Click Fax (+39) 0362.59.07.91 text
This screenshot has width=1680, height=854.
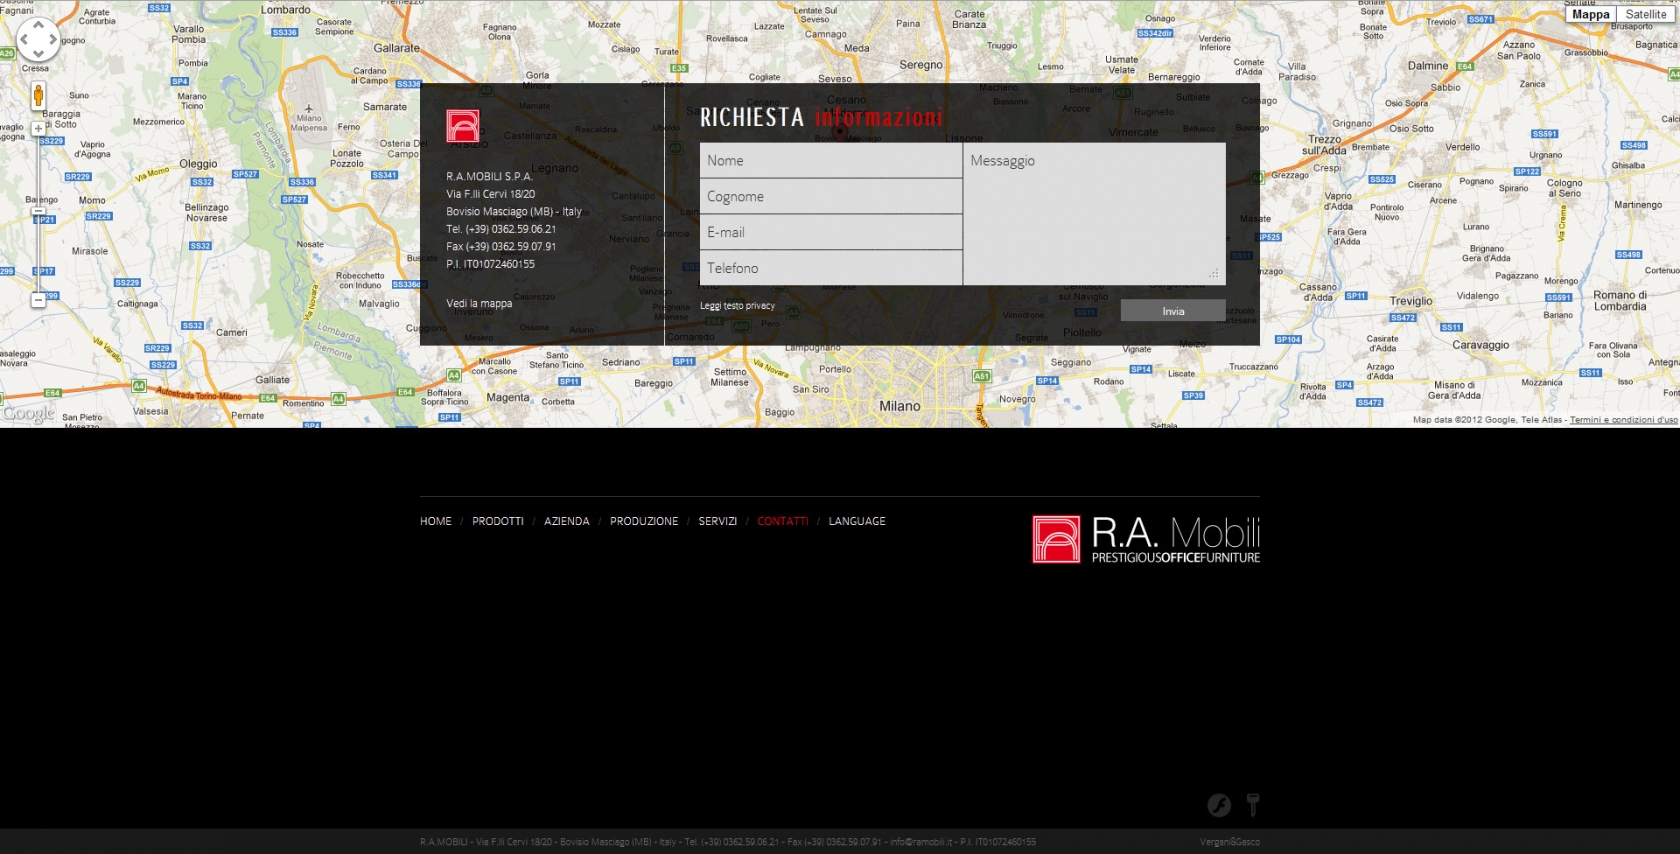[x=501, y=246]
